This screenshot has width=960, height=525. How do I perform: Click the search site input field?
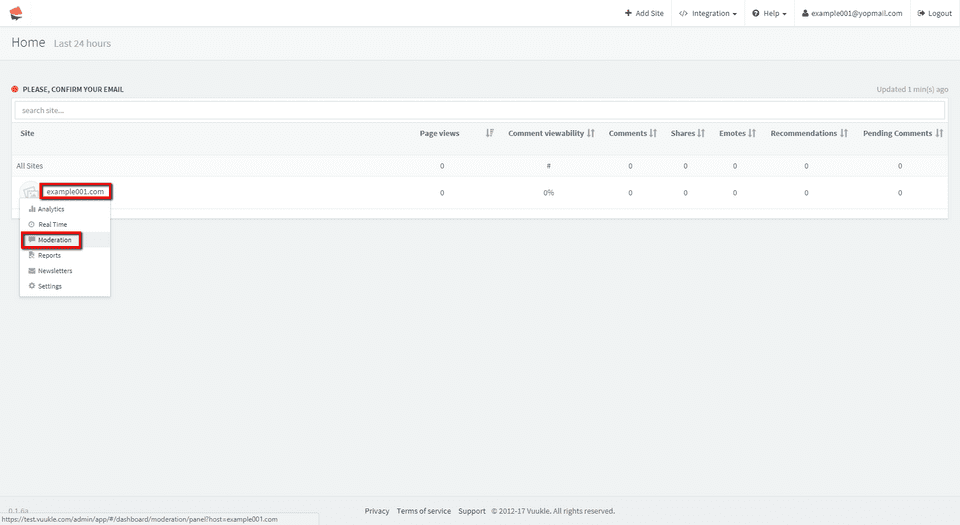click(x=480, y=110)
